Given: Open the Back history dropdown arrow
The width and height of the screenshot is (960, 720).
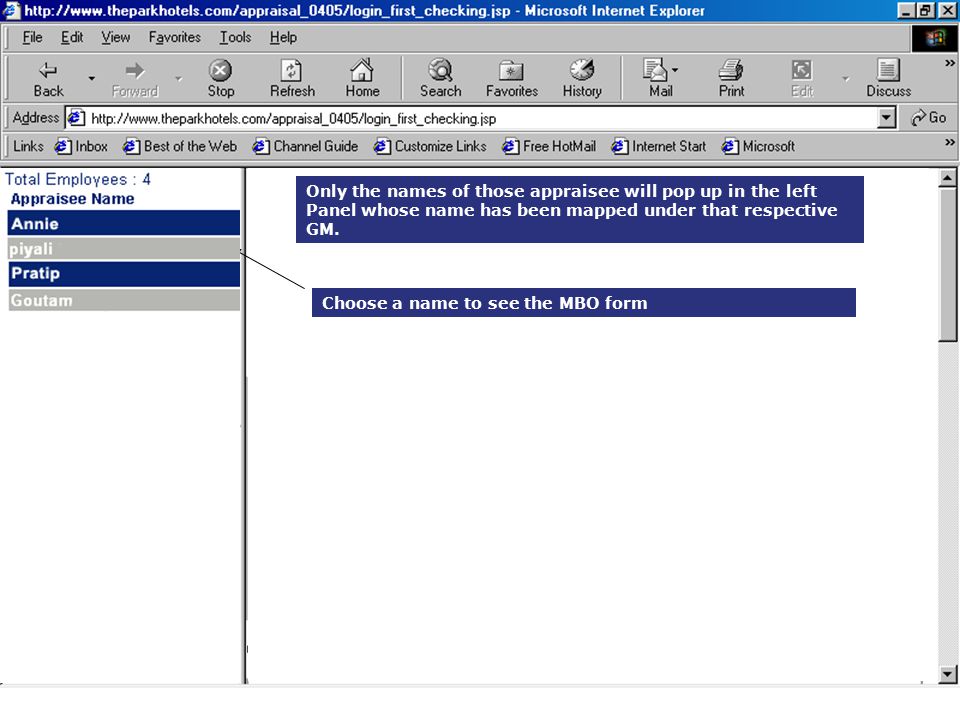Looking at the screenshot, I should (x=91, y=78).
